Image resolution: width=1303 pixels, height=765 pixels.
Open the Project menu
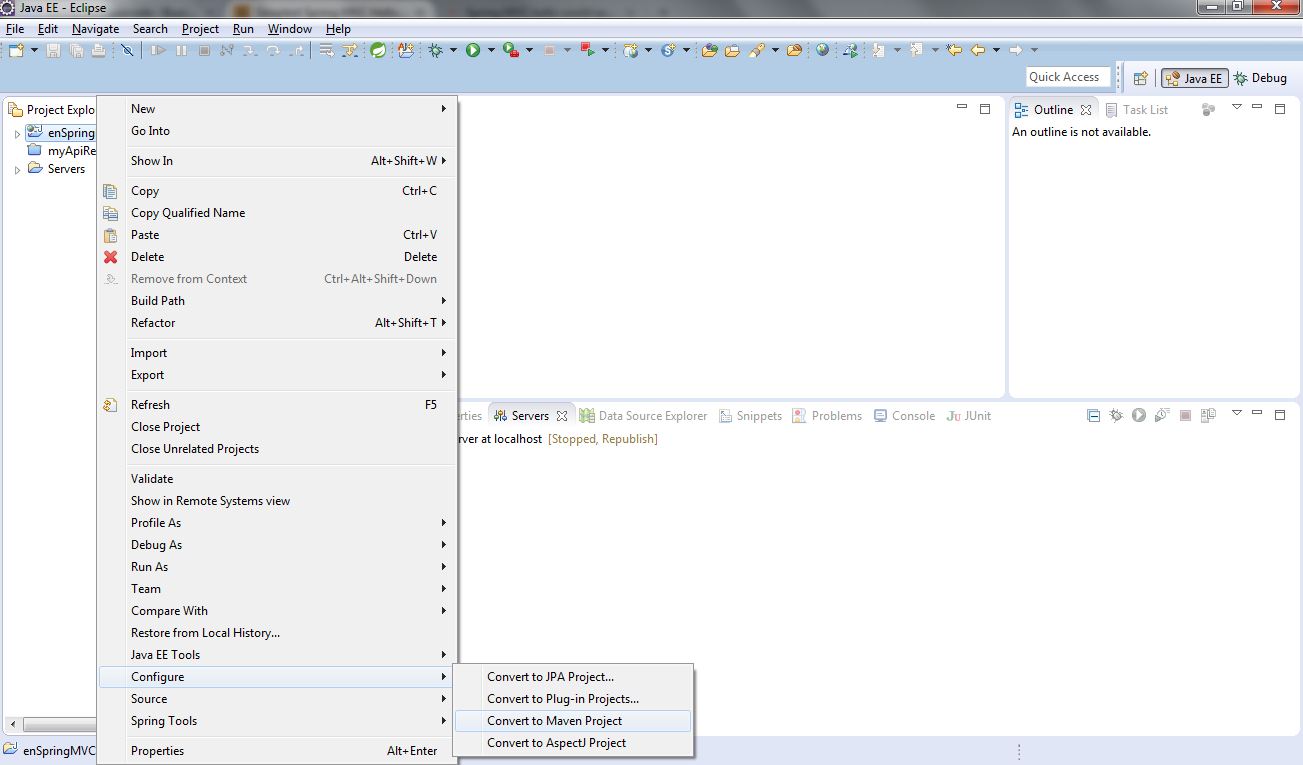click(x=200, y=29)
